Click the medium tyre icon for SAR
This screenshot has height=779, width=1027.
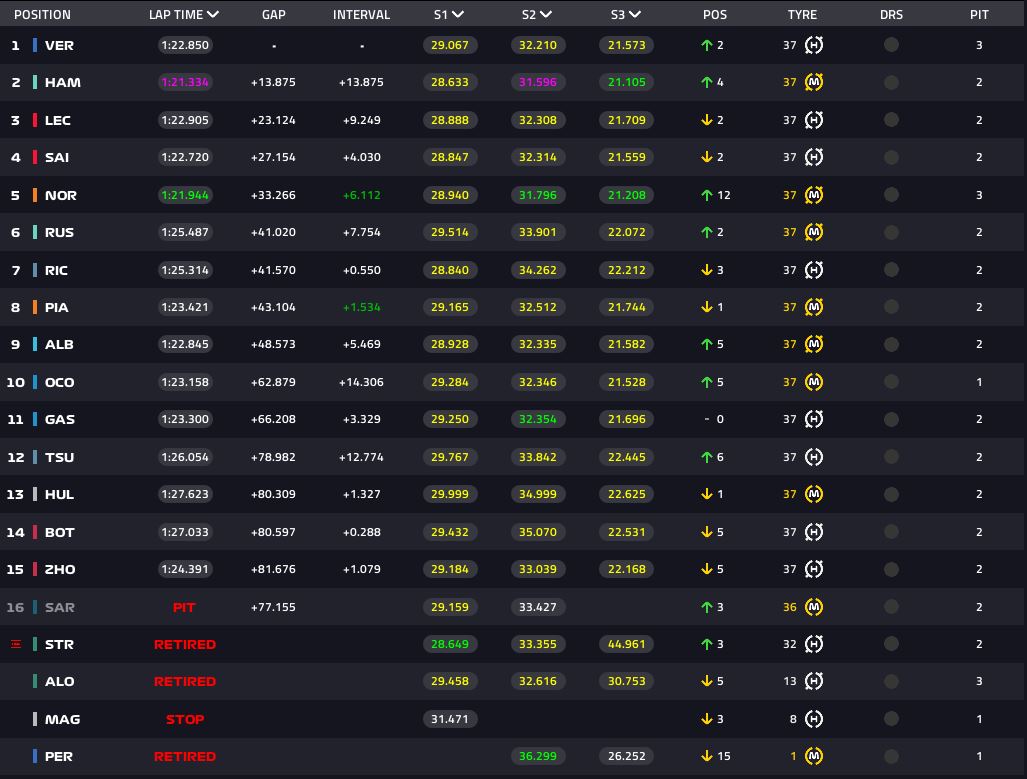814,607
